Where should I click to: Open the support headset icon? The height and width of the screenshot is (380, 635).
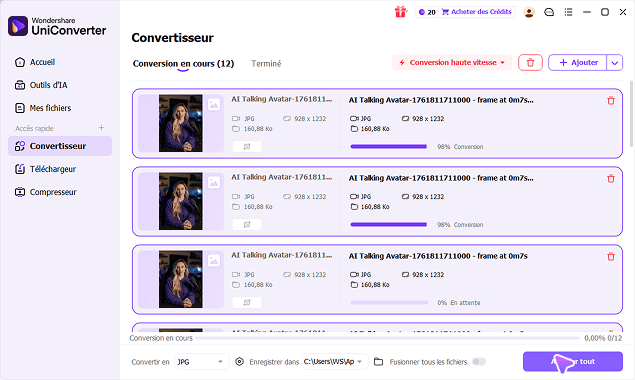549,12
